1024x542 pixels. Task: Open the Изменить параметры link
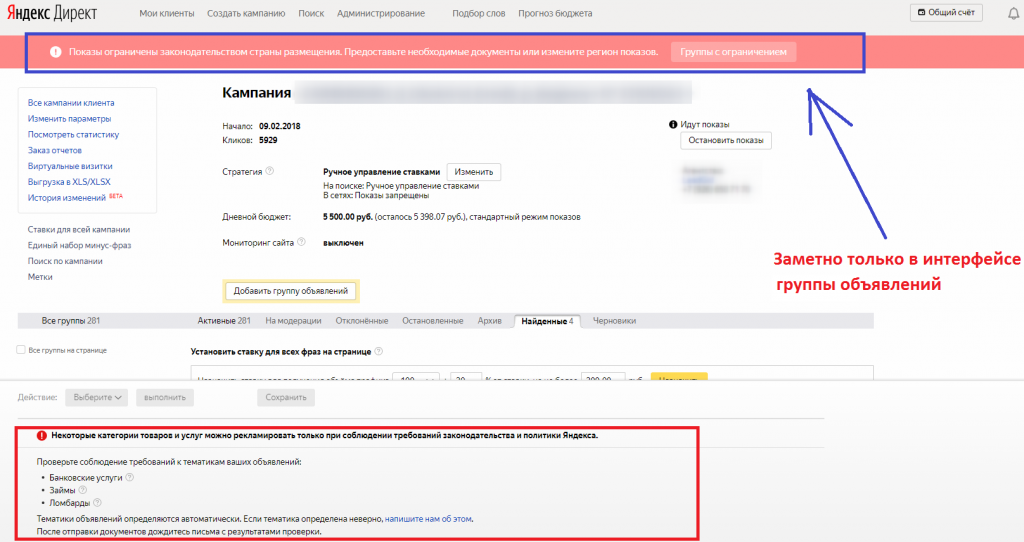[x=69, y=118]
